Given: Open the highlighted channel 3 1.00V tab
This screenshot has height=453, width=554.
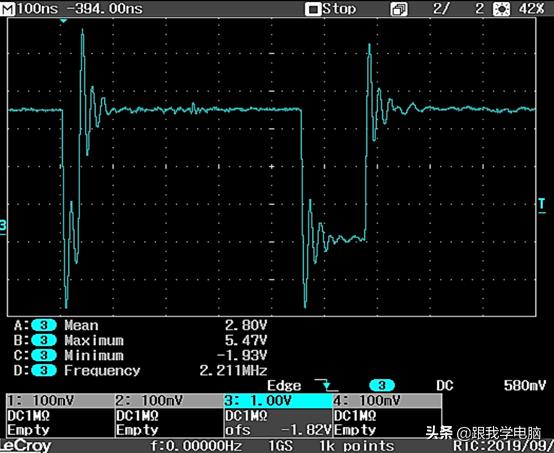Looking at the screenshot, I should coord(278,401).
